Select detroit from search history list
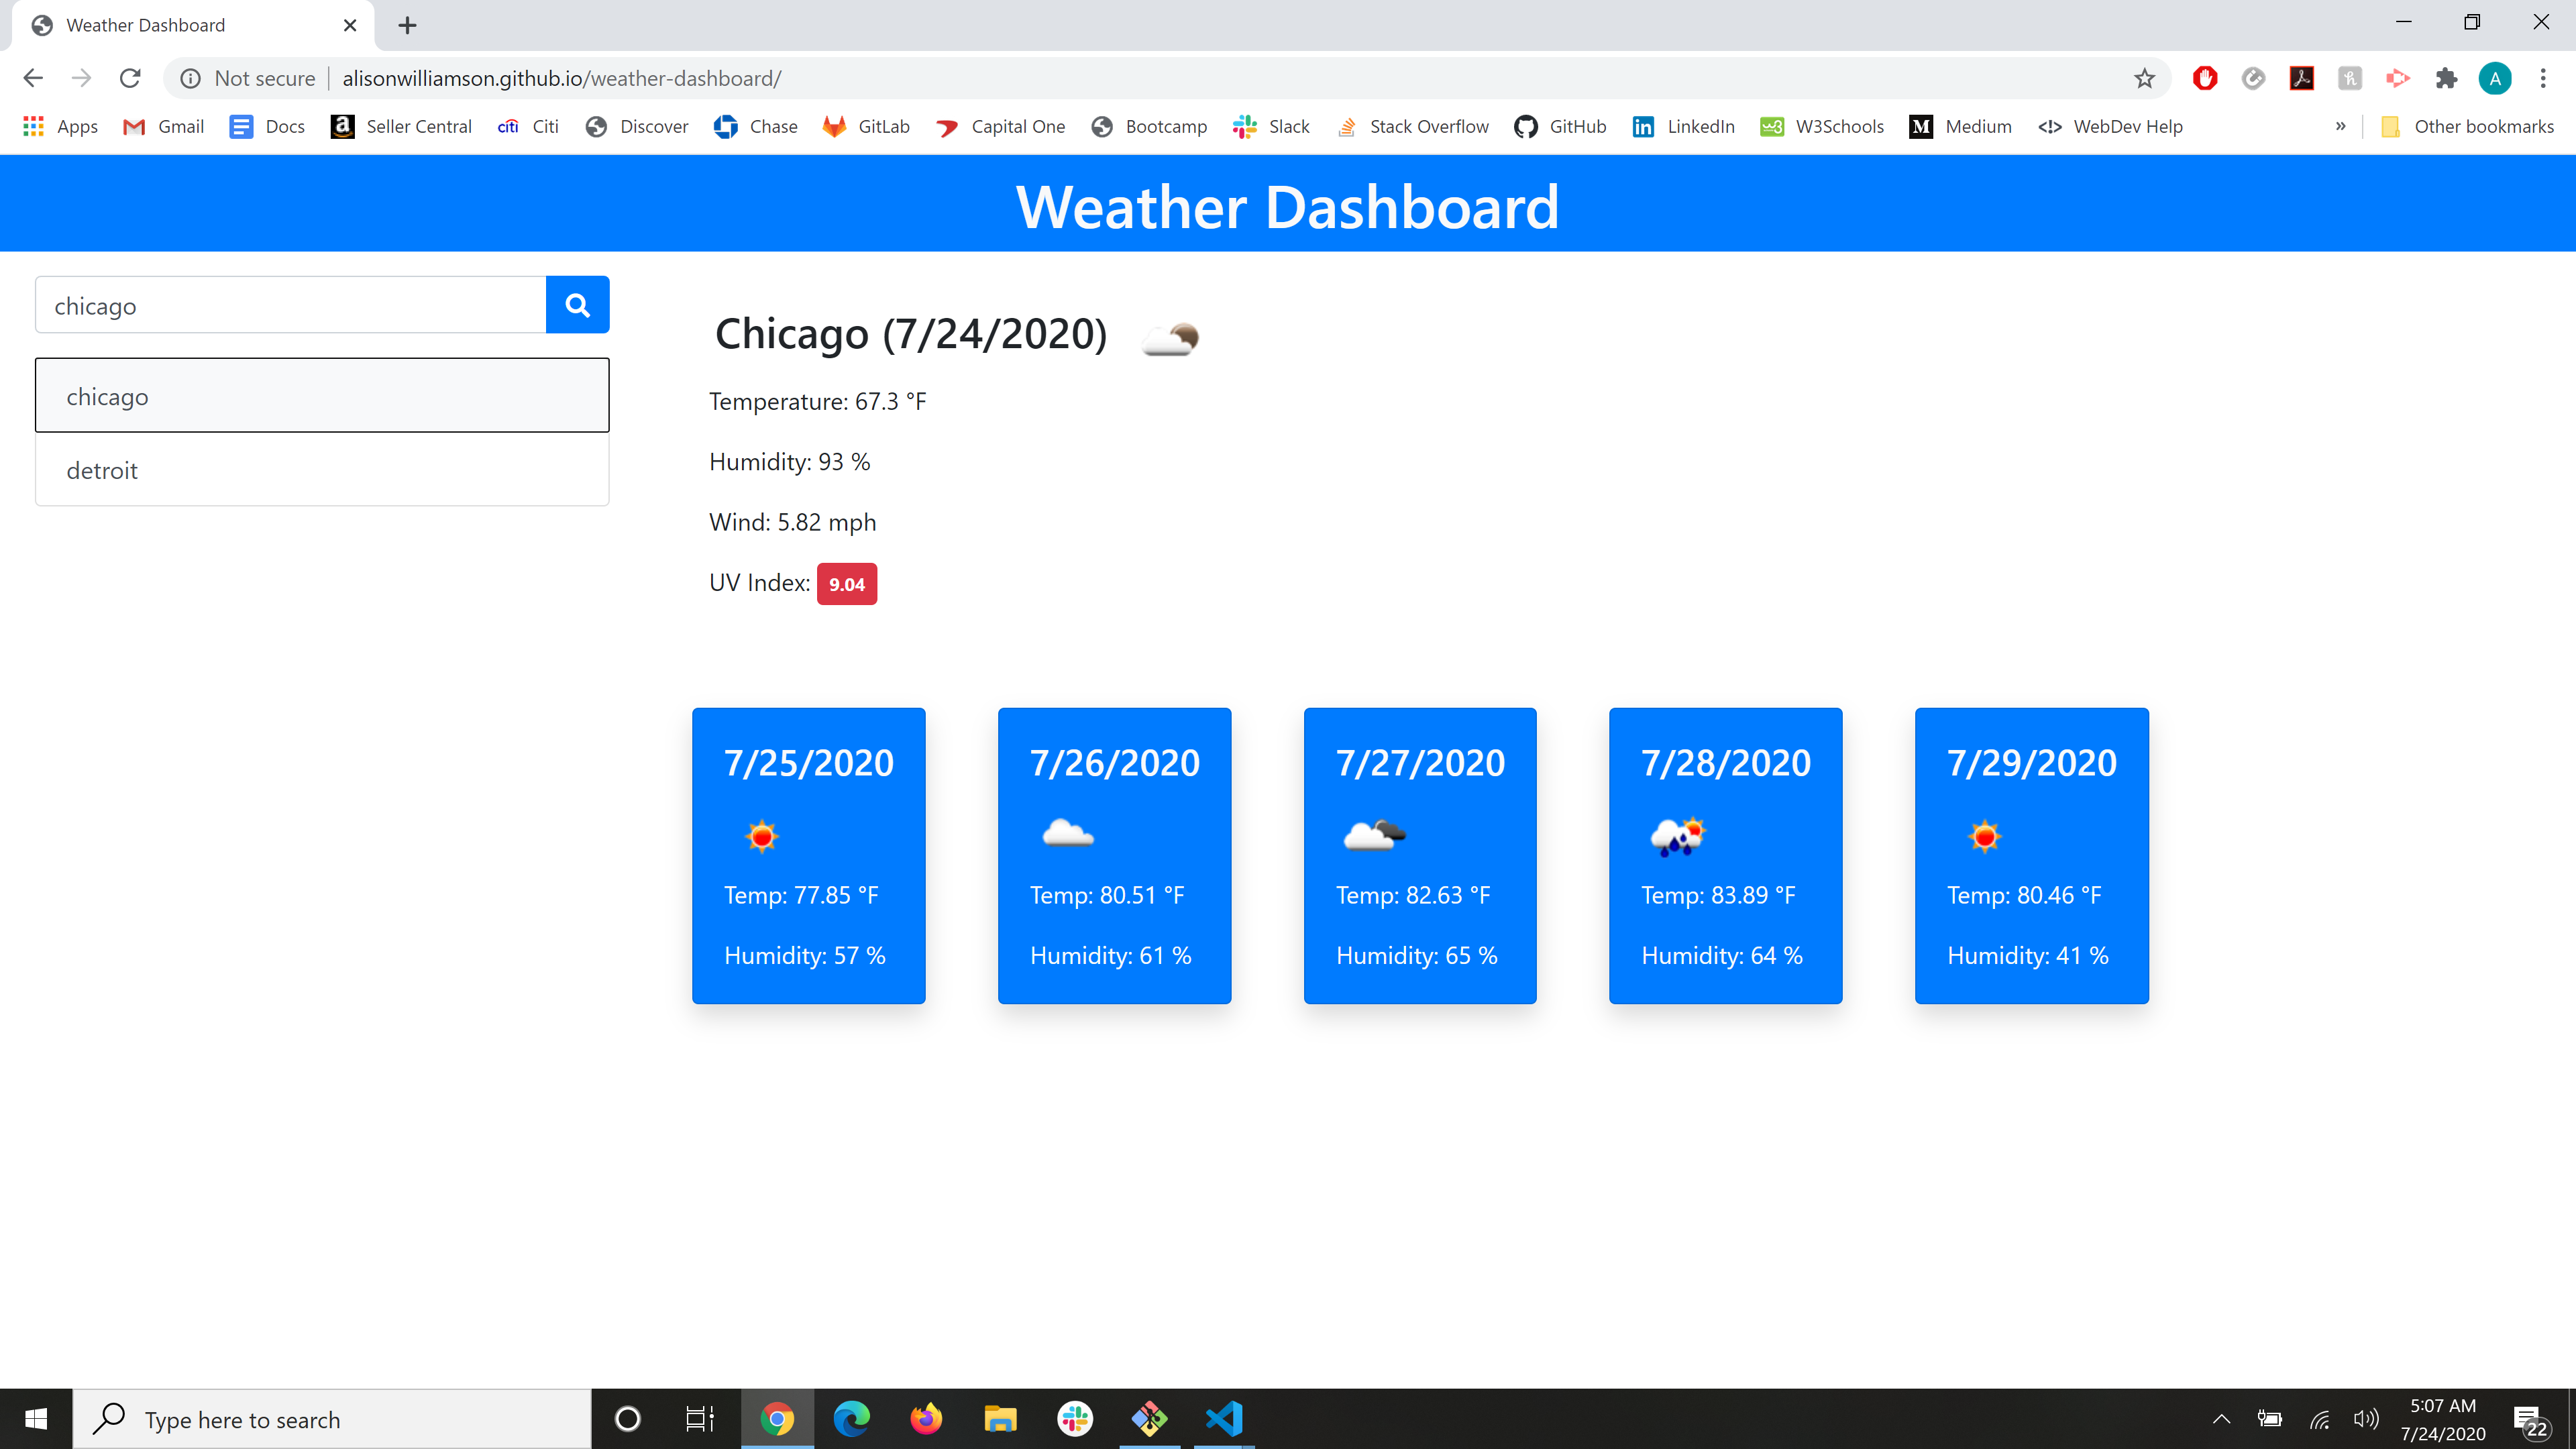This screenshot has width=2576, height=1449. [322, 470]
